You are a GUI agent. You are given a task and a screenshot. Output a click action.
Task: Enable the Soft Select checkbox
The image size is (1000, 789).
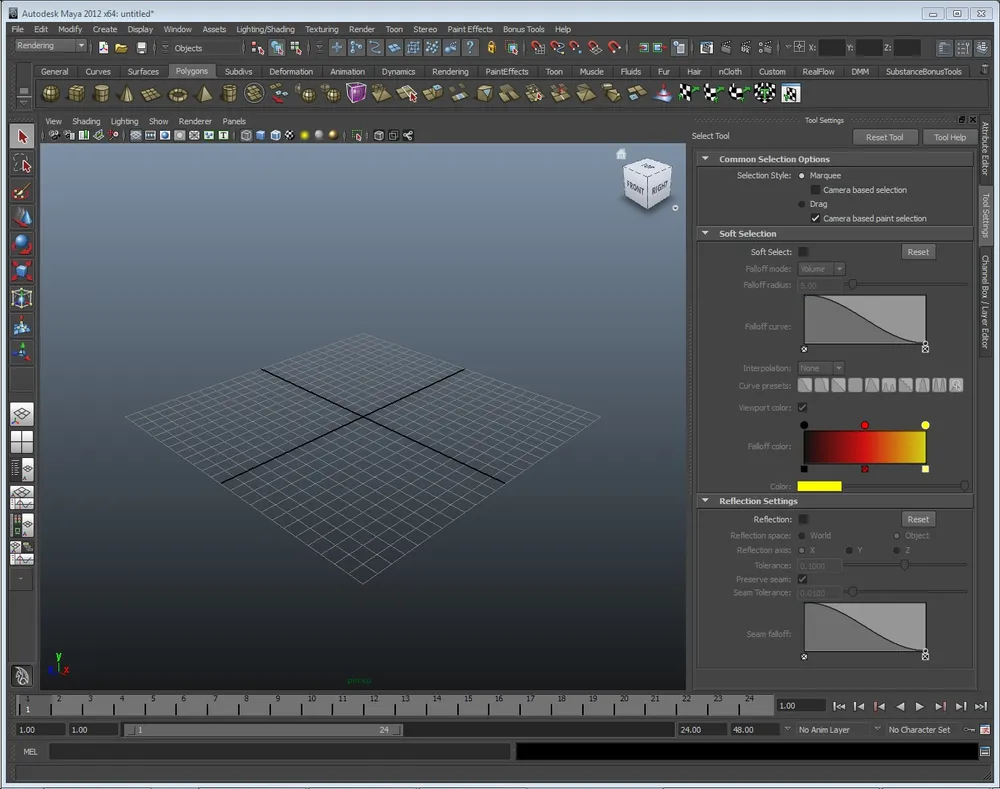point(803,252)
